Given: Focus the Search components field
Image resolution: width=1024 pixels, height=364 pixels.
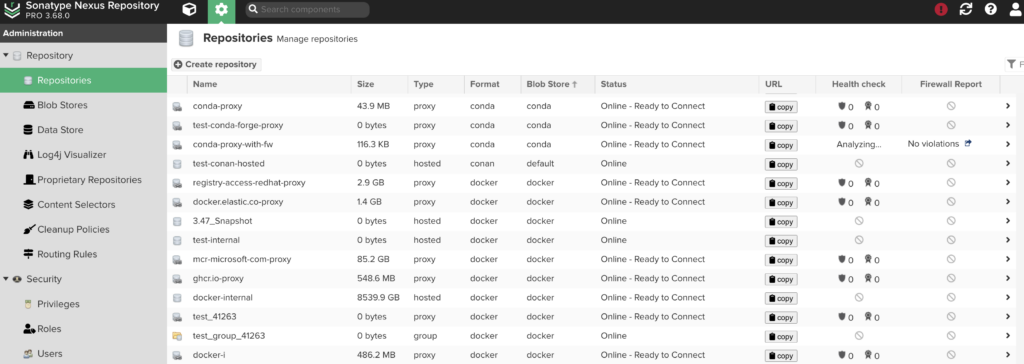Looking at the screenshot, I should (x=308, y=10).
